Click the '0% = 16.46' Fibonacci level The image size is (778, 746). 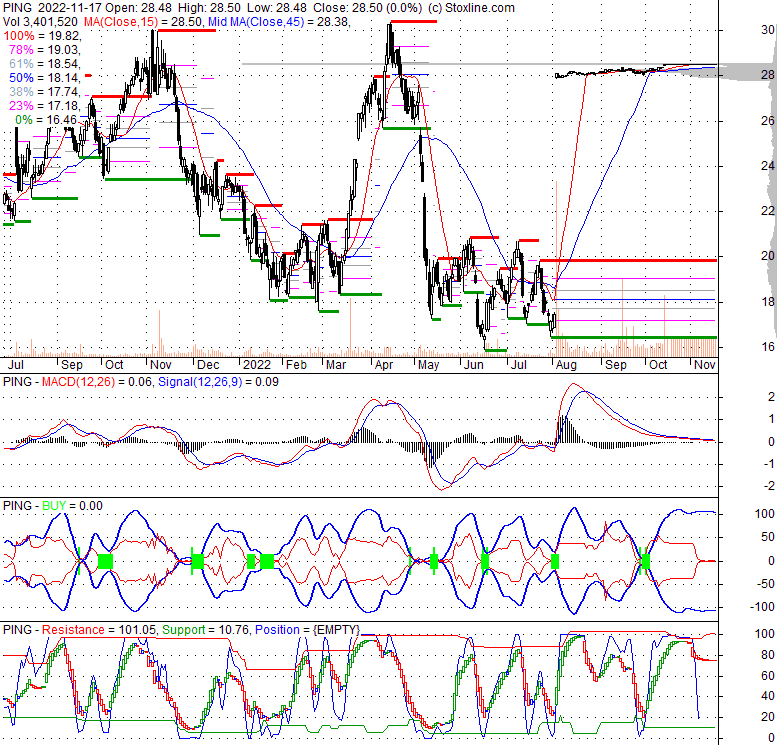[x=46, y=120]
